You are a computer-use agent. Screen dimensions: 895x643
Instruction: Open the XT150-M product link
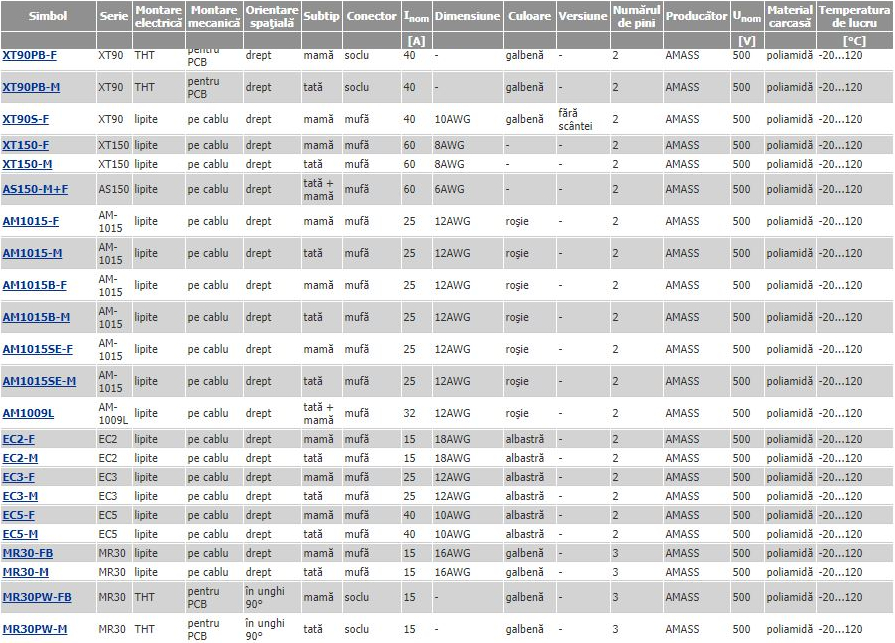tap(27, 164)
